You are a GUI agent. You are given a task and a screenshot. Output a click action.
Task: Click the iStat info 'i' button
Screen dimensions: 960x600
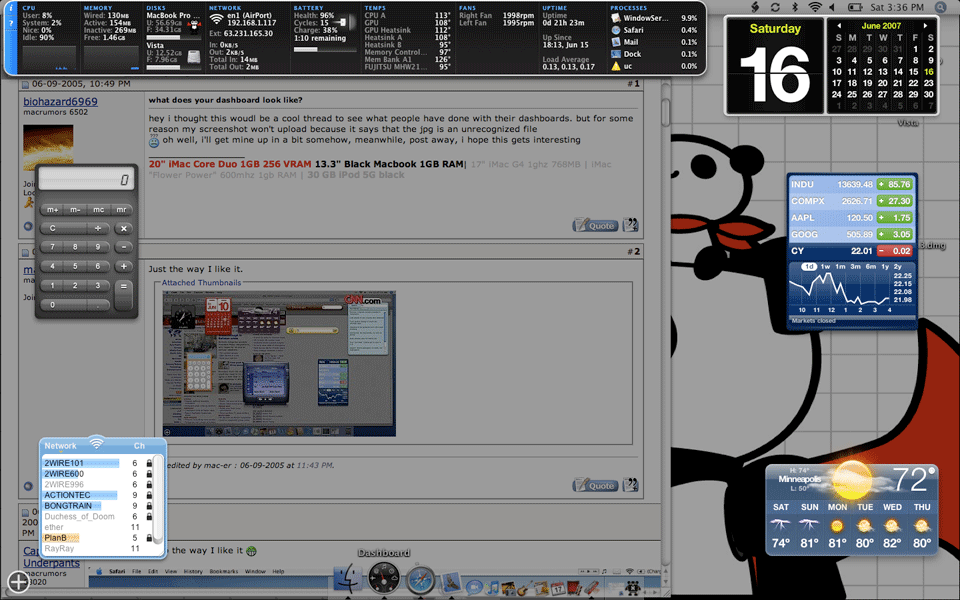tap(10, 9)
